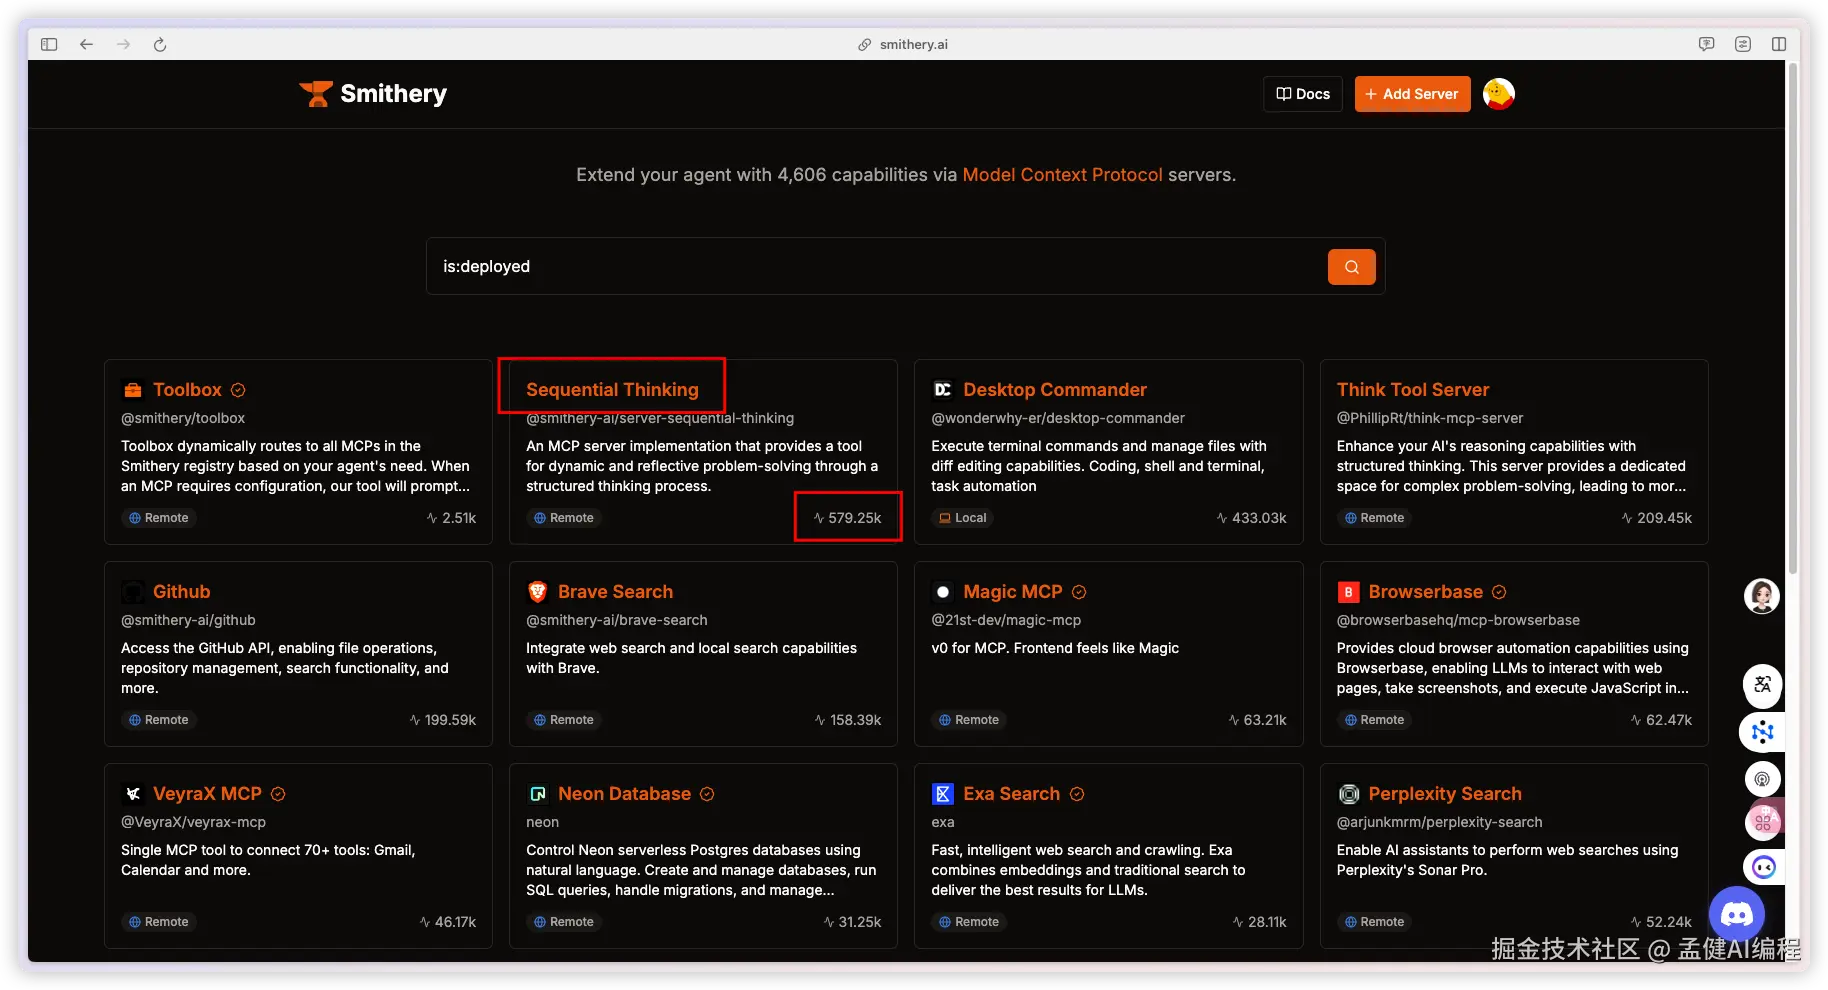Click the Toolbox briefcase icon

[x=133, y=390]
